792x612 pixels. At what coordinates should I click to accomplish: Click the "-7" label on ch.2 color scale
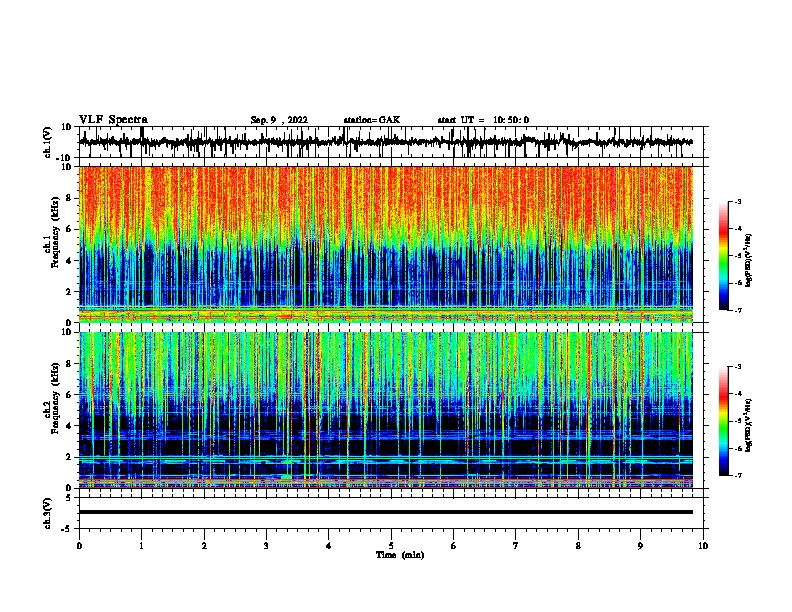(x=738, y=476)
